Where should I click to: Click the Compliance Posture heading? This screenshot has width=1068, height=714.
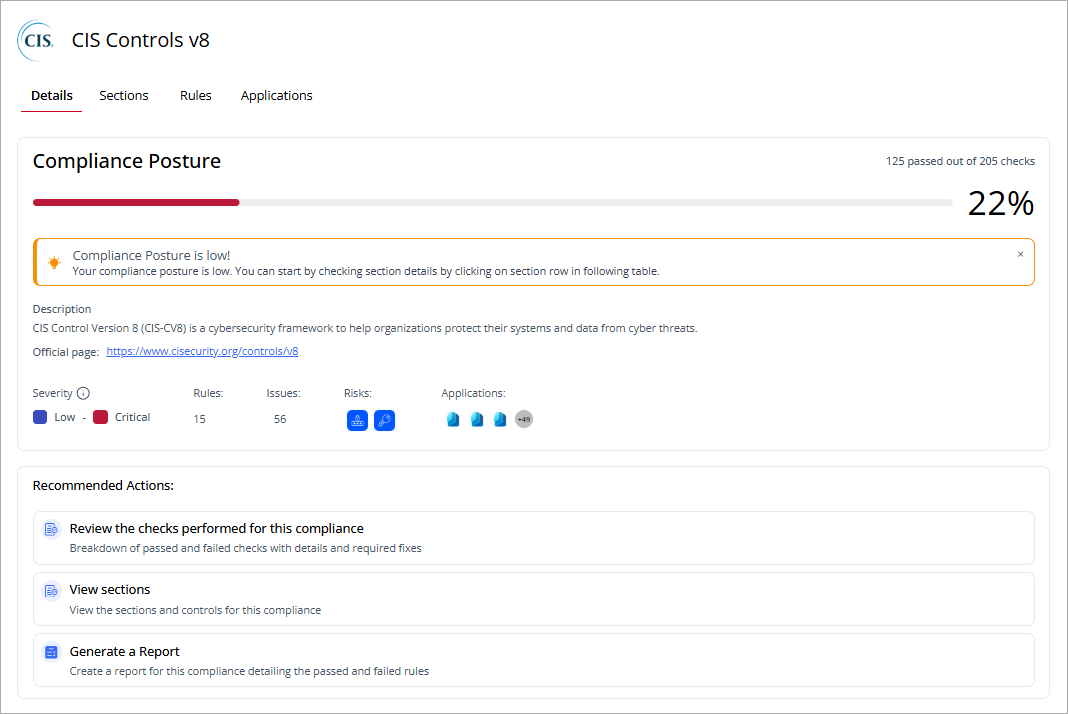click(x=127, y=161)
